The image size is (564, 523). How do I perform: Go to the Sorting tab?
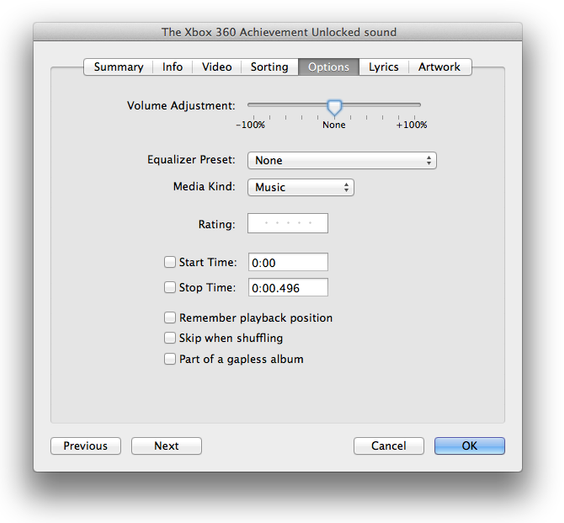(269, 67)
